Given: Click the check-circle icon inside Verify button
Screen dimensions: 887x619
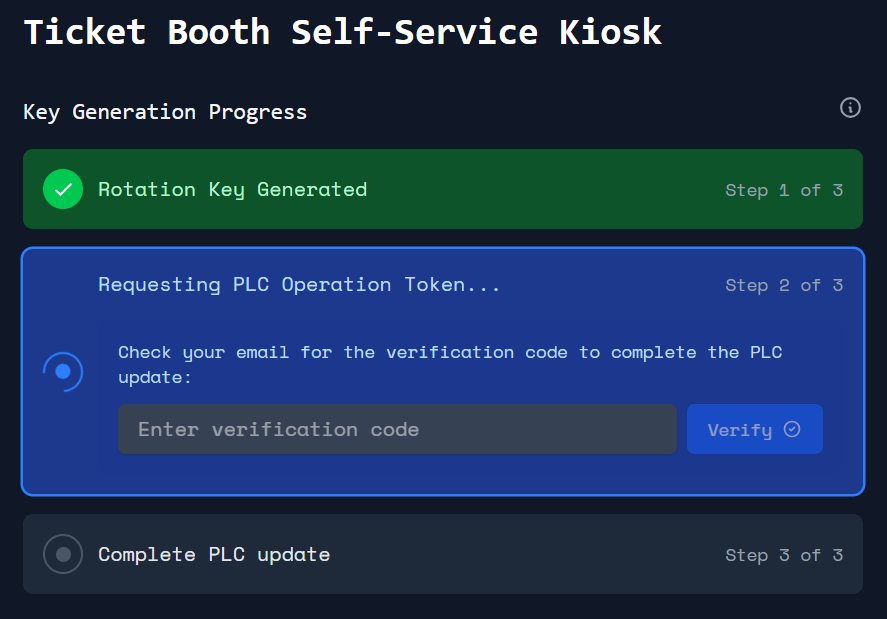Looking at the screenshot, I should click(x=792, y=429).
